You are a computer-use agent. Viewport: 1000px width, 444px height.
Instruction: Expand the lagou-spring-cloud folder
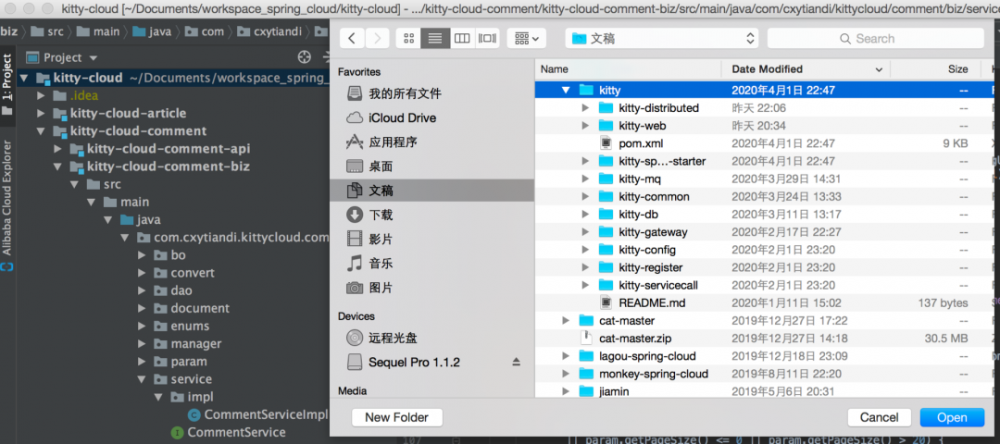pyautogui.click(x=565, y=356)
